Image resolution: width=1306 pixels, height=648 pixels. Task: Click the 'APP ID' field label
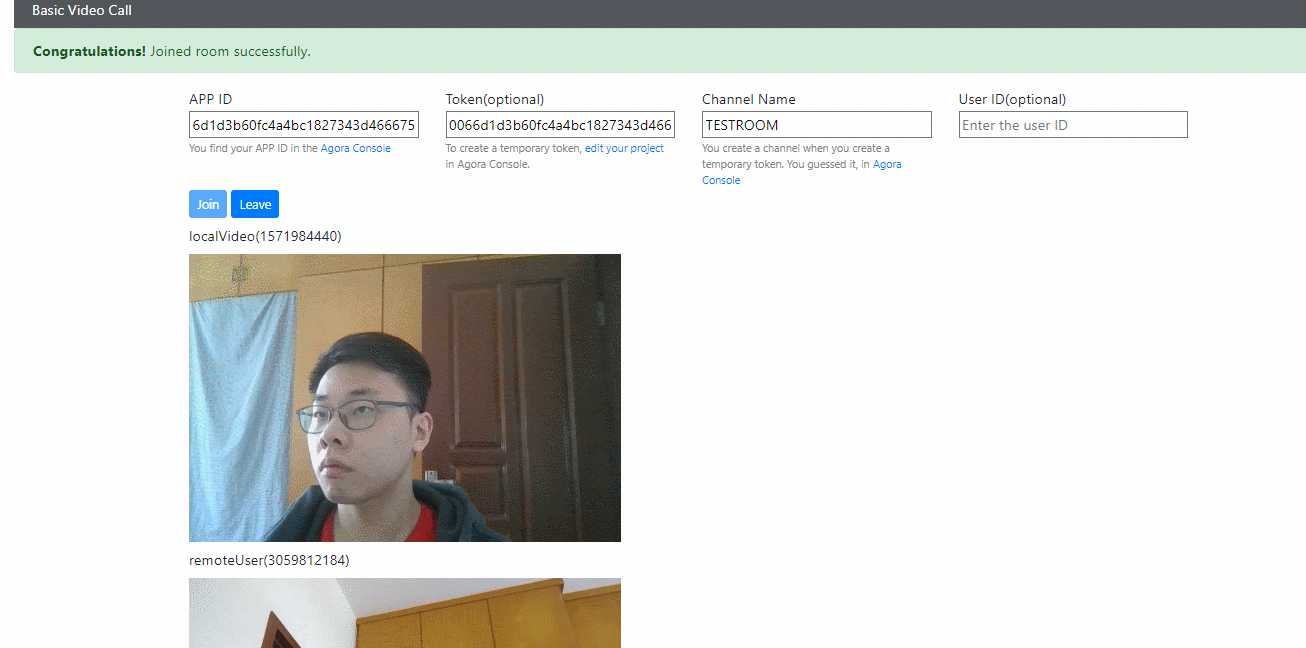(x=211, y=99)
